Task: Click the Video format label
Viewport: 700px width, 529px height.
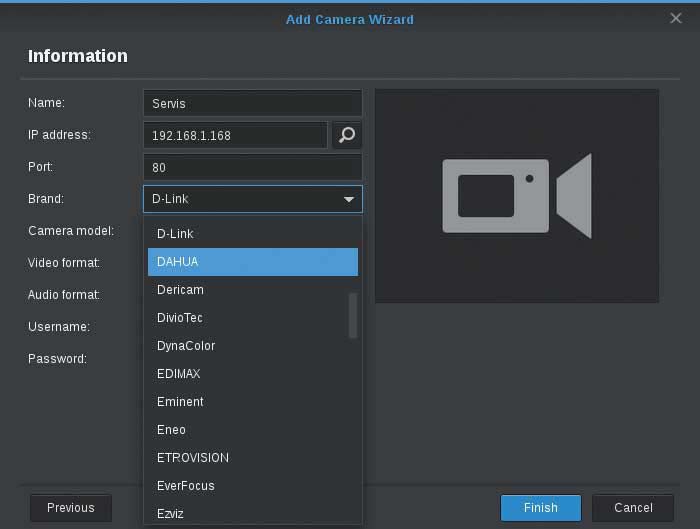Action: (x=64, y=262)
